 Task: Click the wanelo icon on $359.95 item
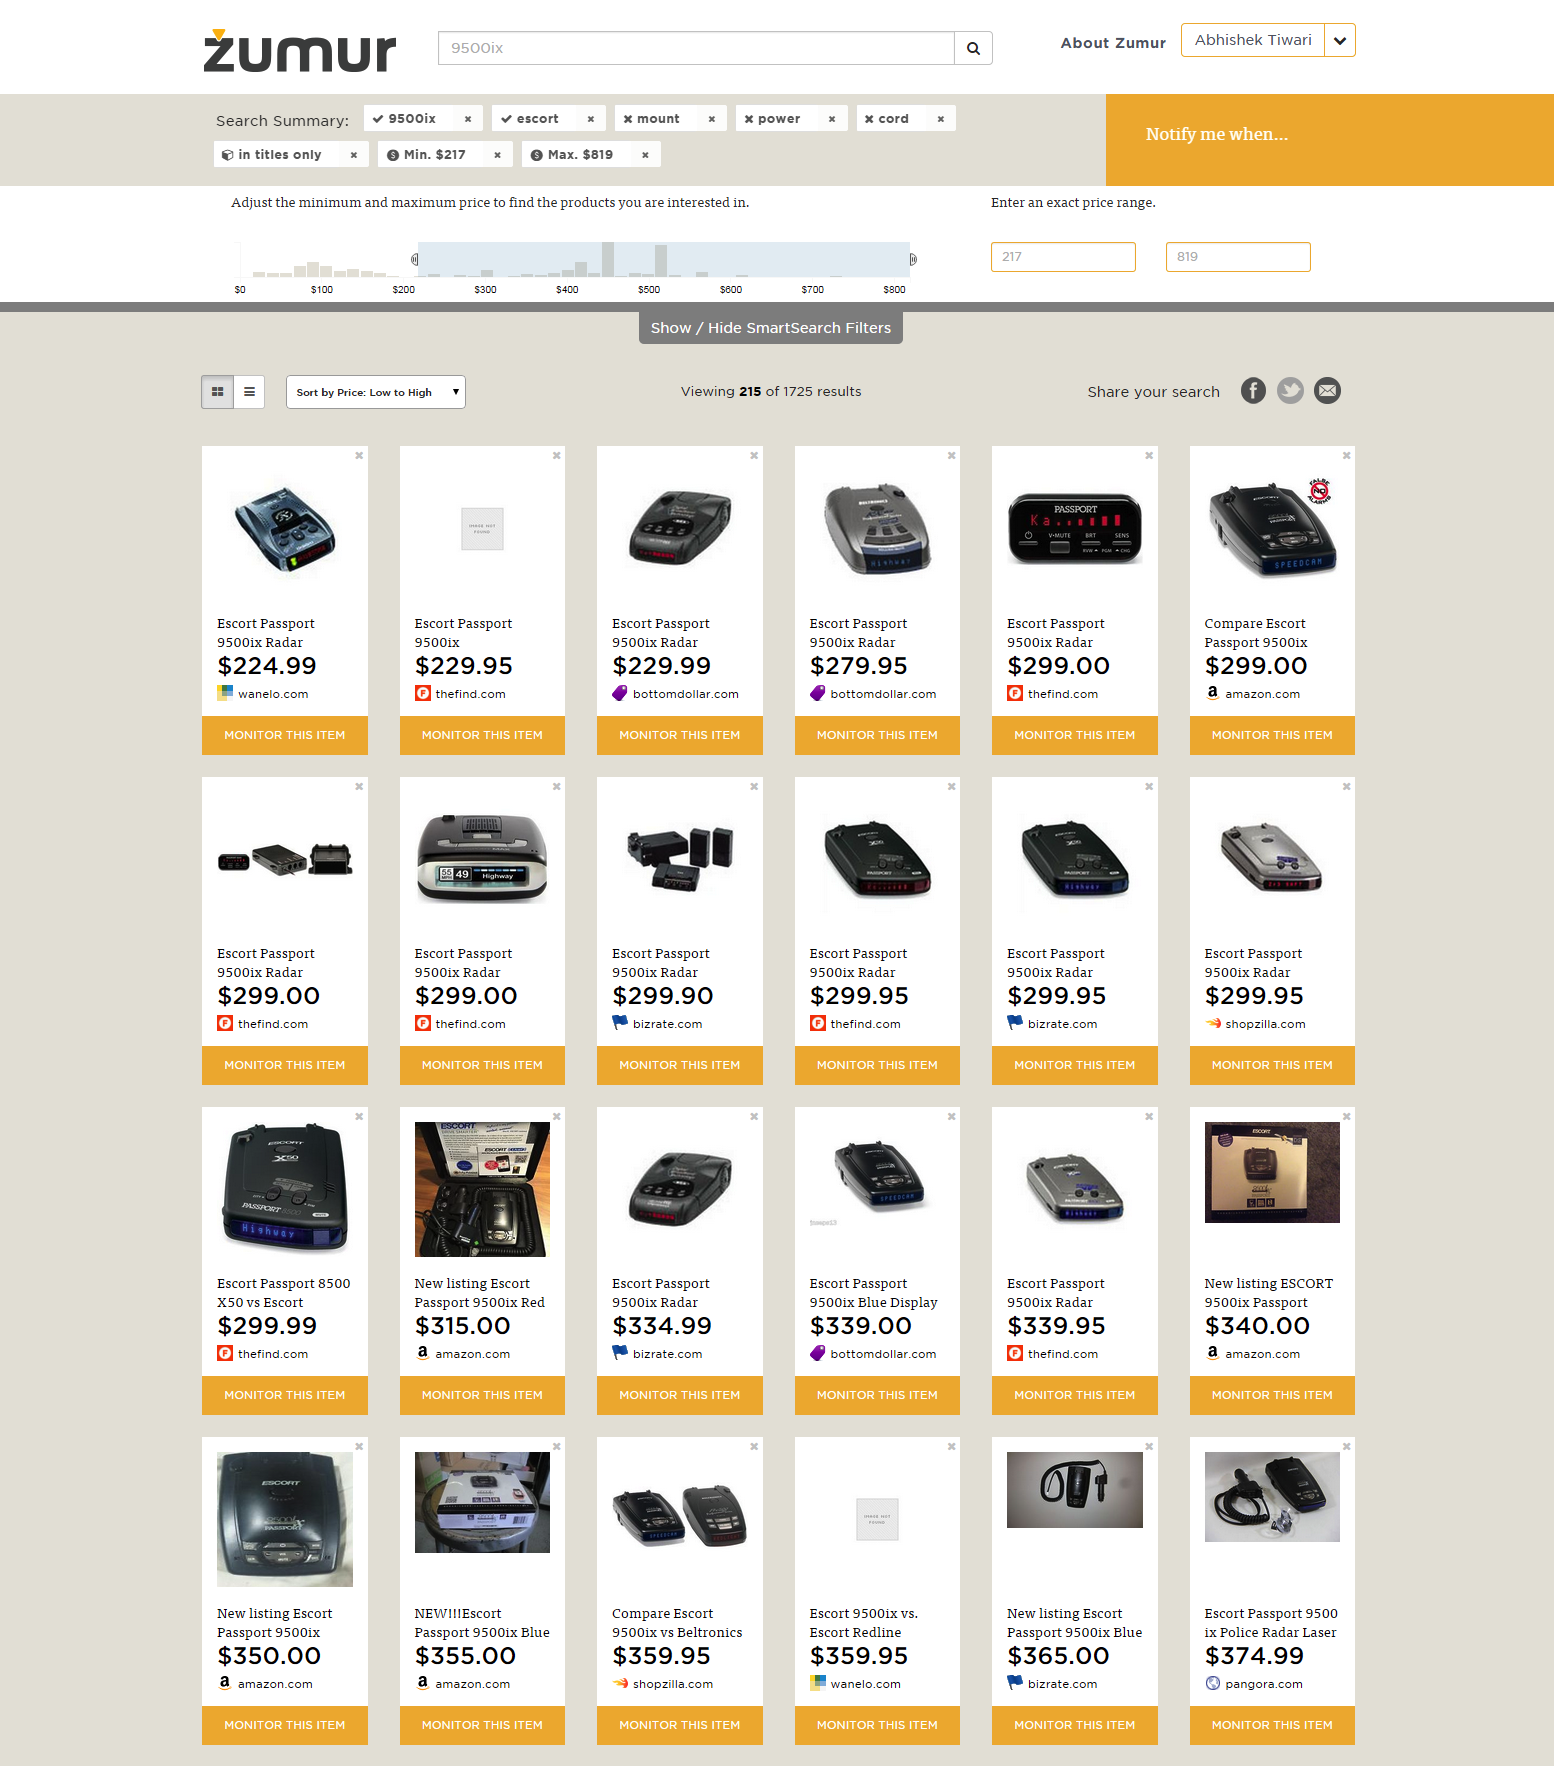pos(817,1683)
